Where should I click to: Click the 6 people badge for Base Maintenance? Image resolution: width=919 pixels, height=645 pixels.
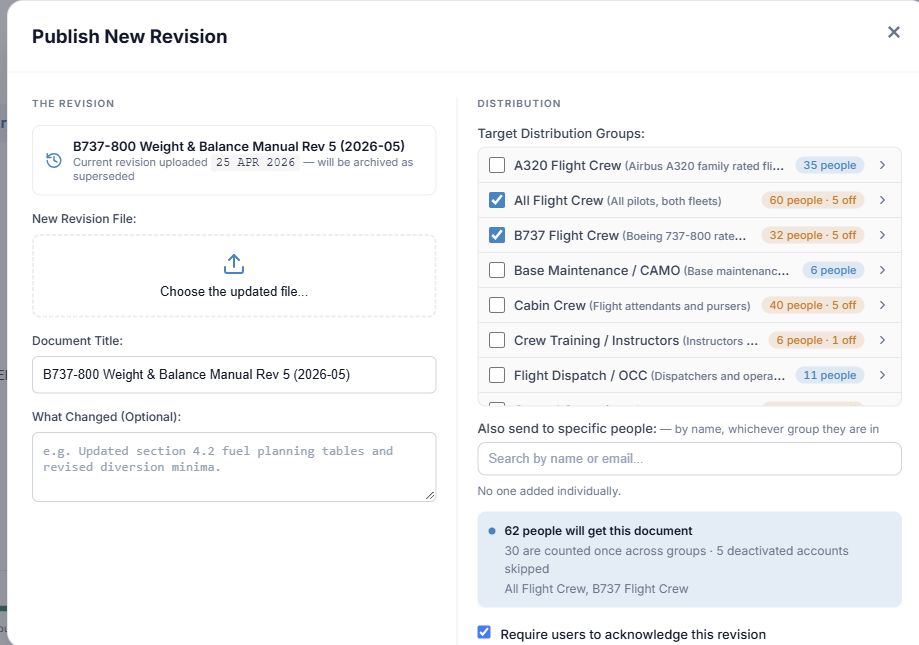click(833, 270)
